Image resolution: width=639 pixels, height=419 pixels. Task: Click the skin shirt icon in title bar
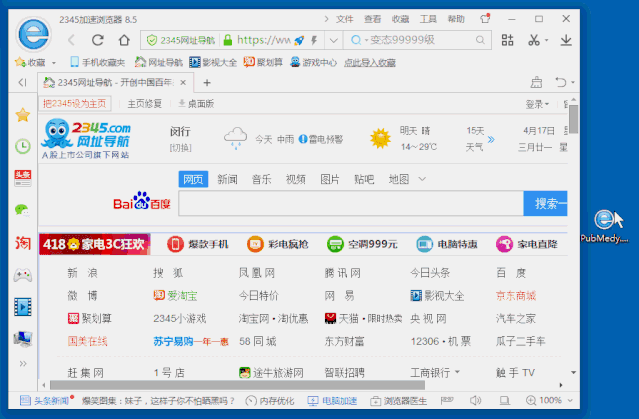point(485,19)
